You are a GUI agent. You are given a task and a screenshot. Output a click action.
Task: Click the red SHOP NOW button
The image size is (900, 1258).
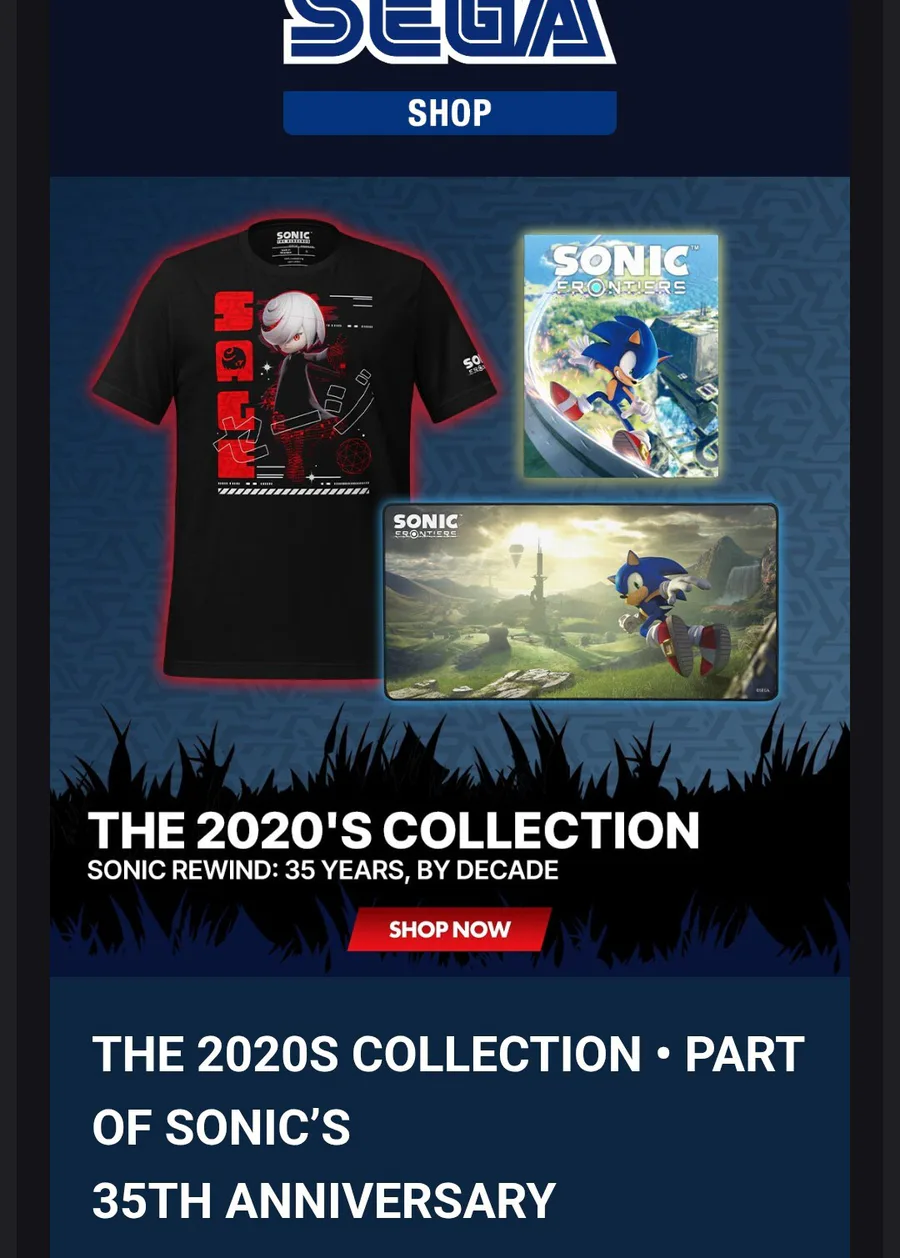pos(450,929)
